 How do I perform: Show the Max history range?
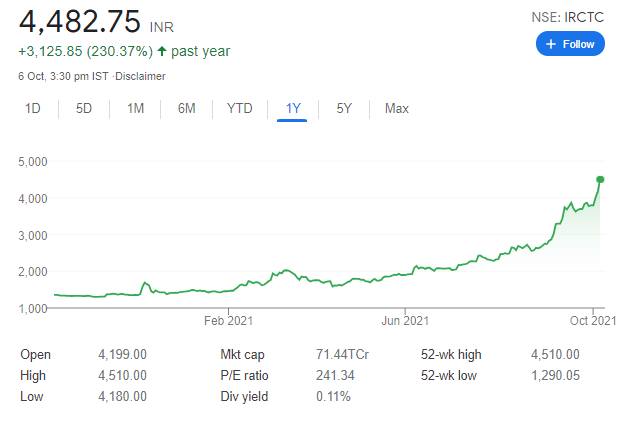pos(397,109)
